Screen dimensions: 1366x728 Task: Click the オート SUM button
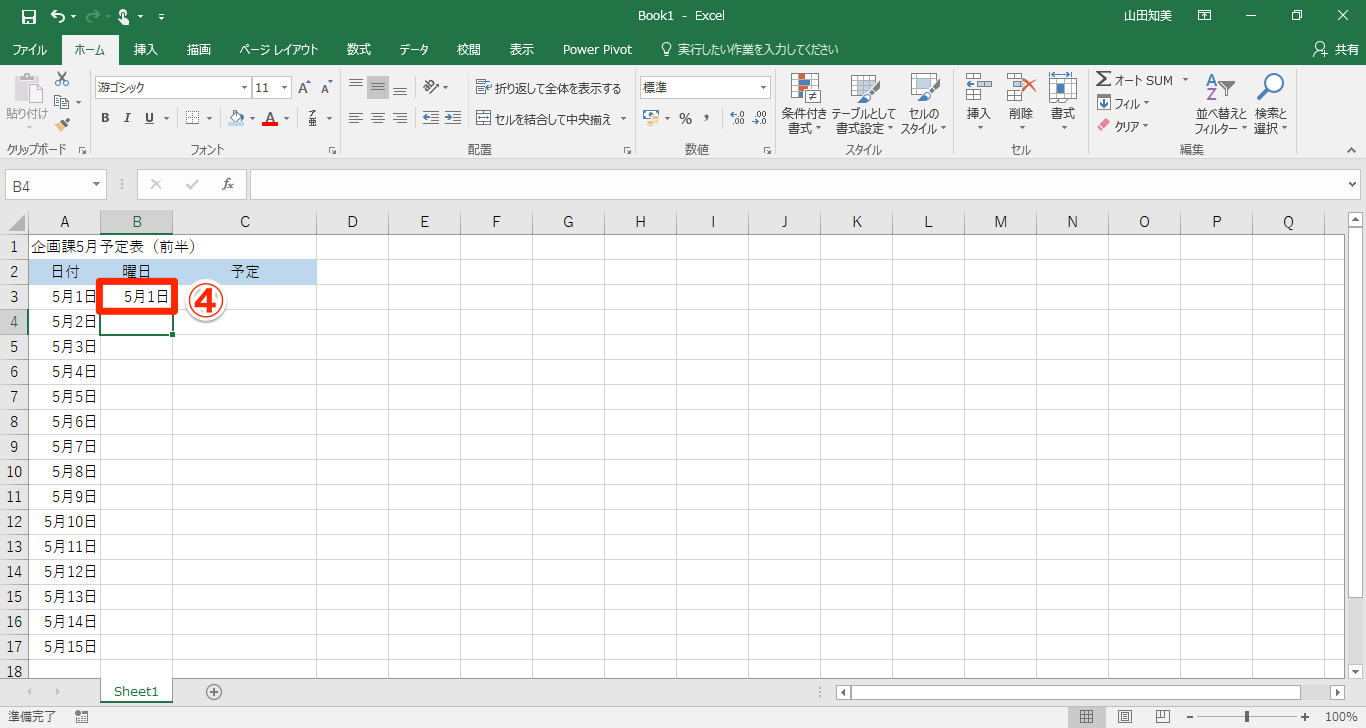click(1135, 80)
